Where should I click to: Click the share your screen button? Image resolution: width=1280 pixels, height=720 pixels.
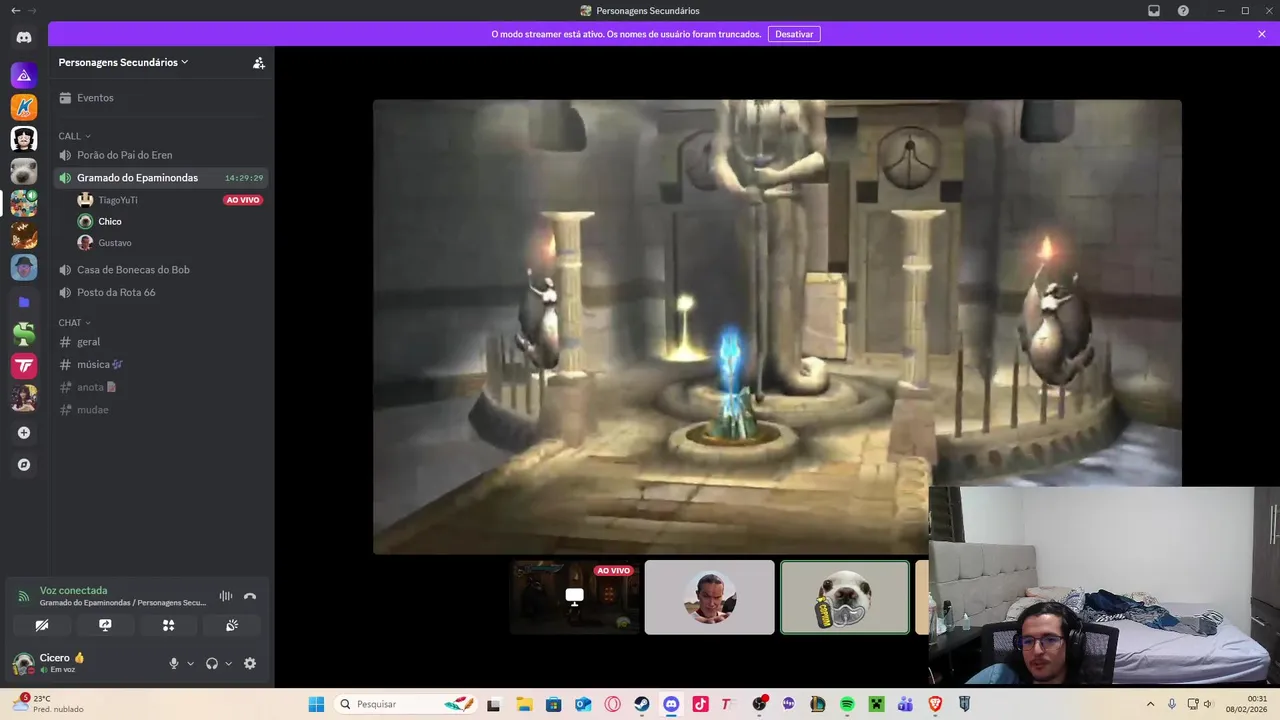105,625
